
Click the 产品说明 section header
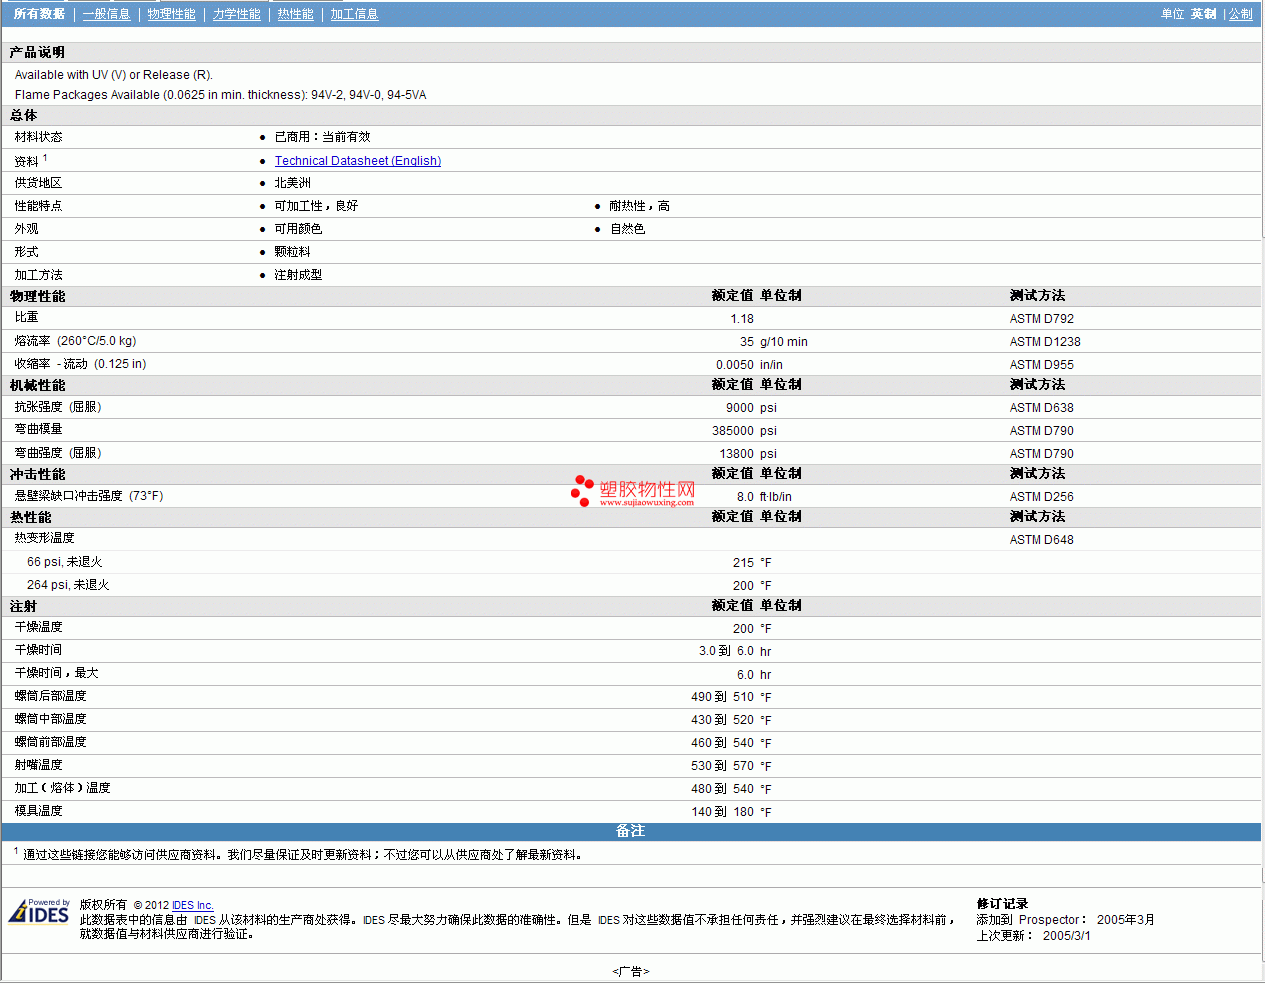(x=37, y=52)
